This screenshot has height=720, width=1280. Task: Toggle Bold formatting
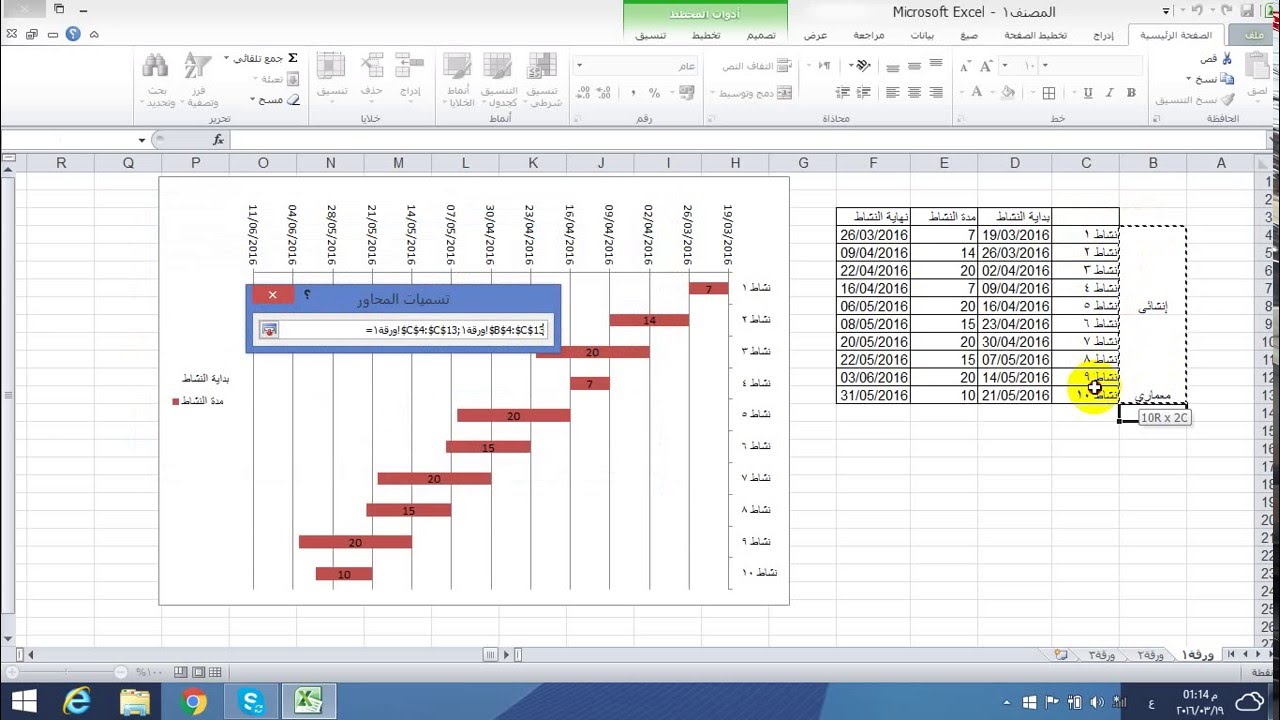1130,92
